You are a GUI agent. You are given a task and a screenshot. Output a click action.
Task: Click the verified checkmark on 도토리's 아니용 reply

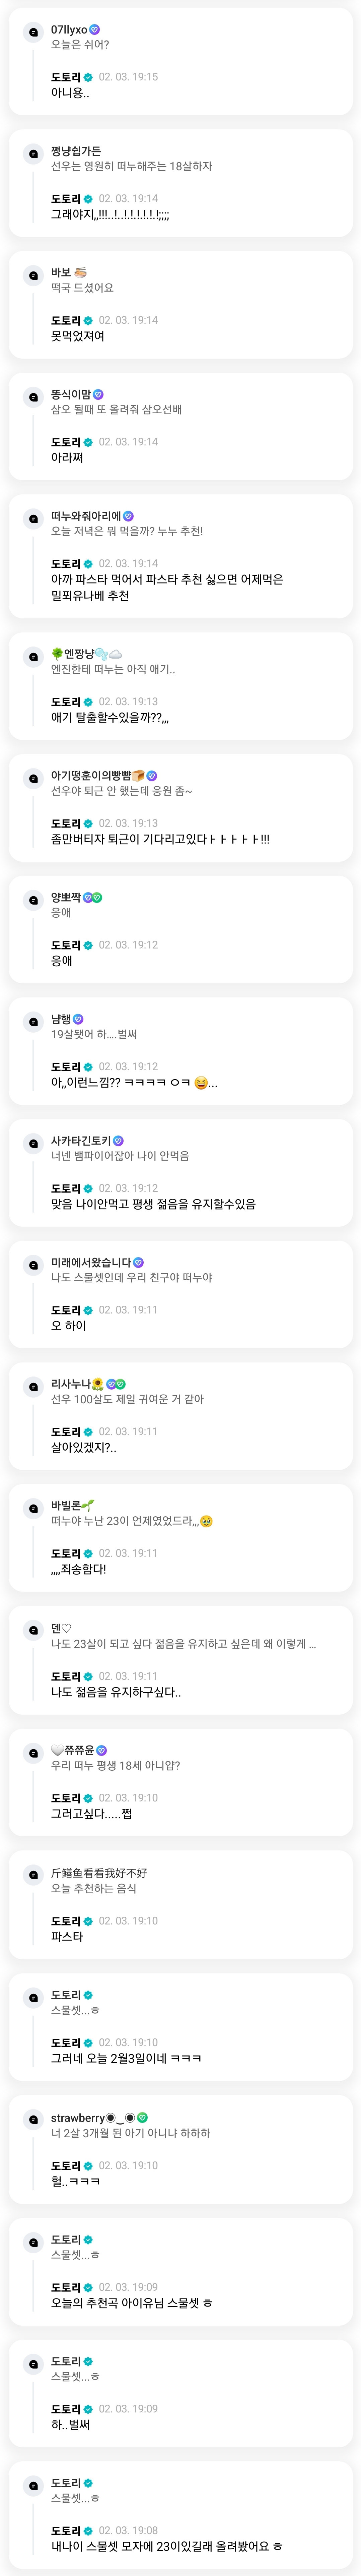88,77
